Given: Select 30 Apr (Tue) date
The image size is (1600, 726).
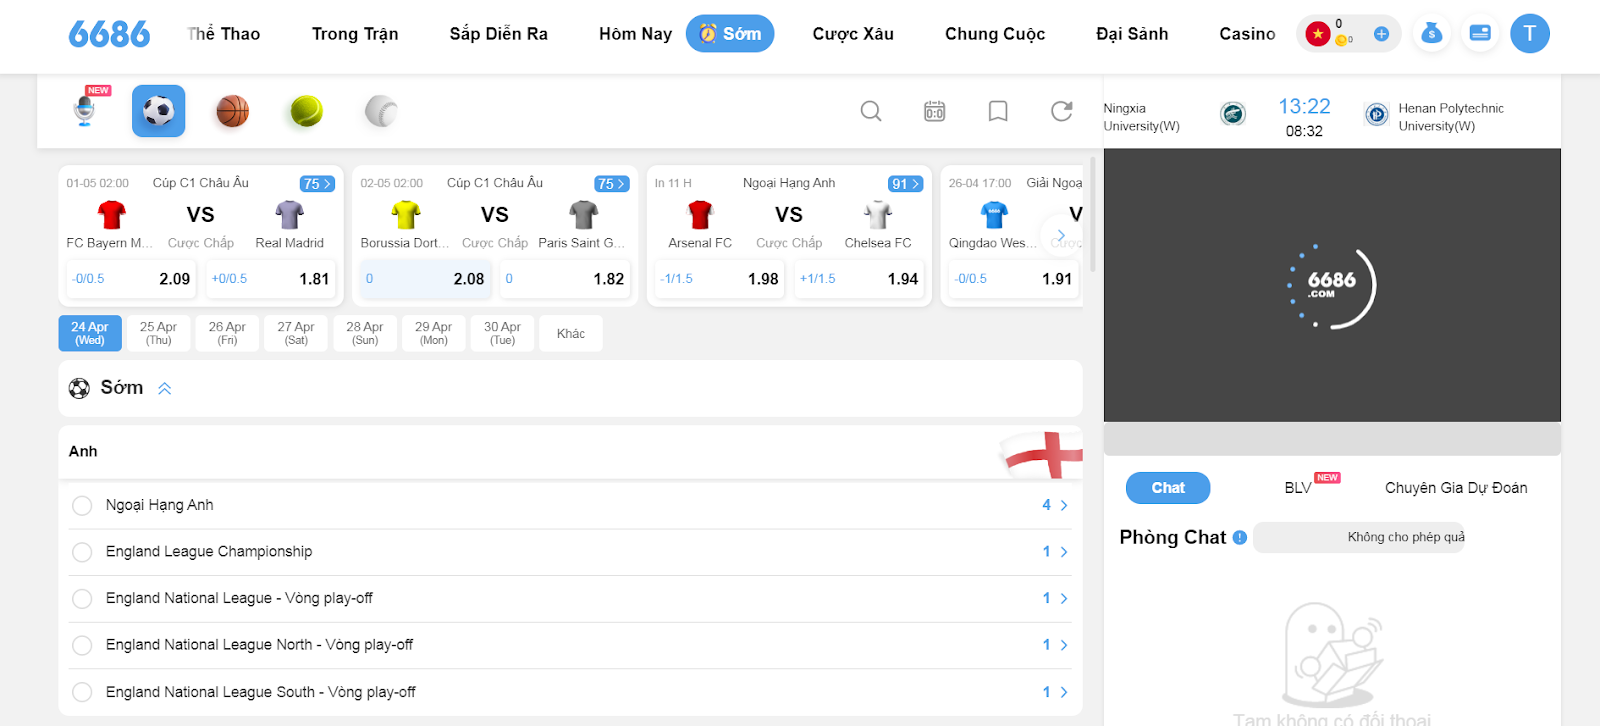Looking at the screenshot, I should [503, 333].
